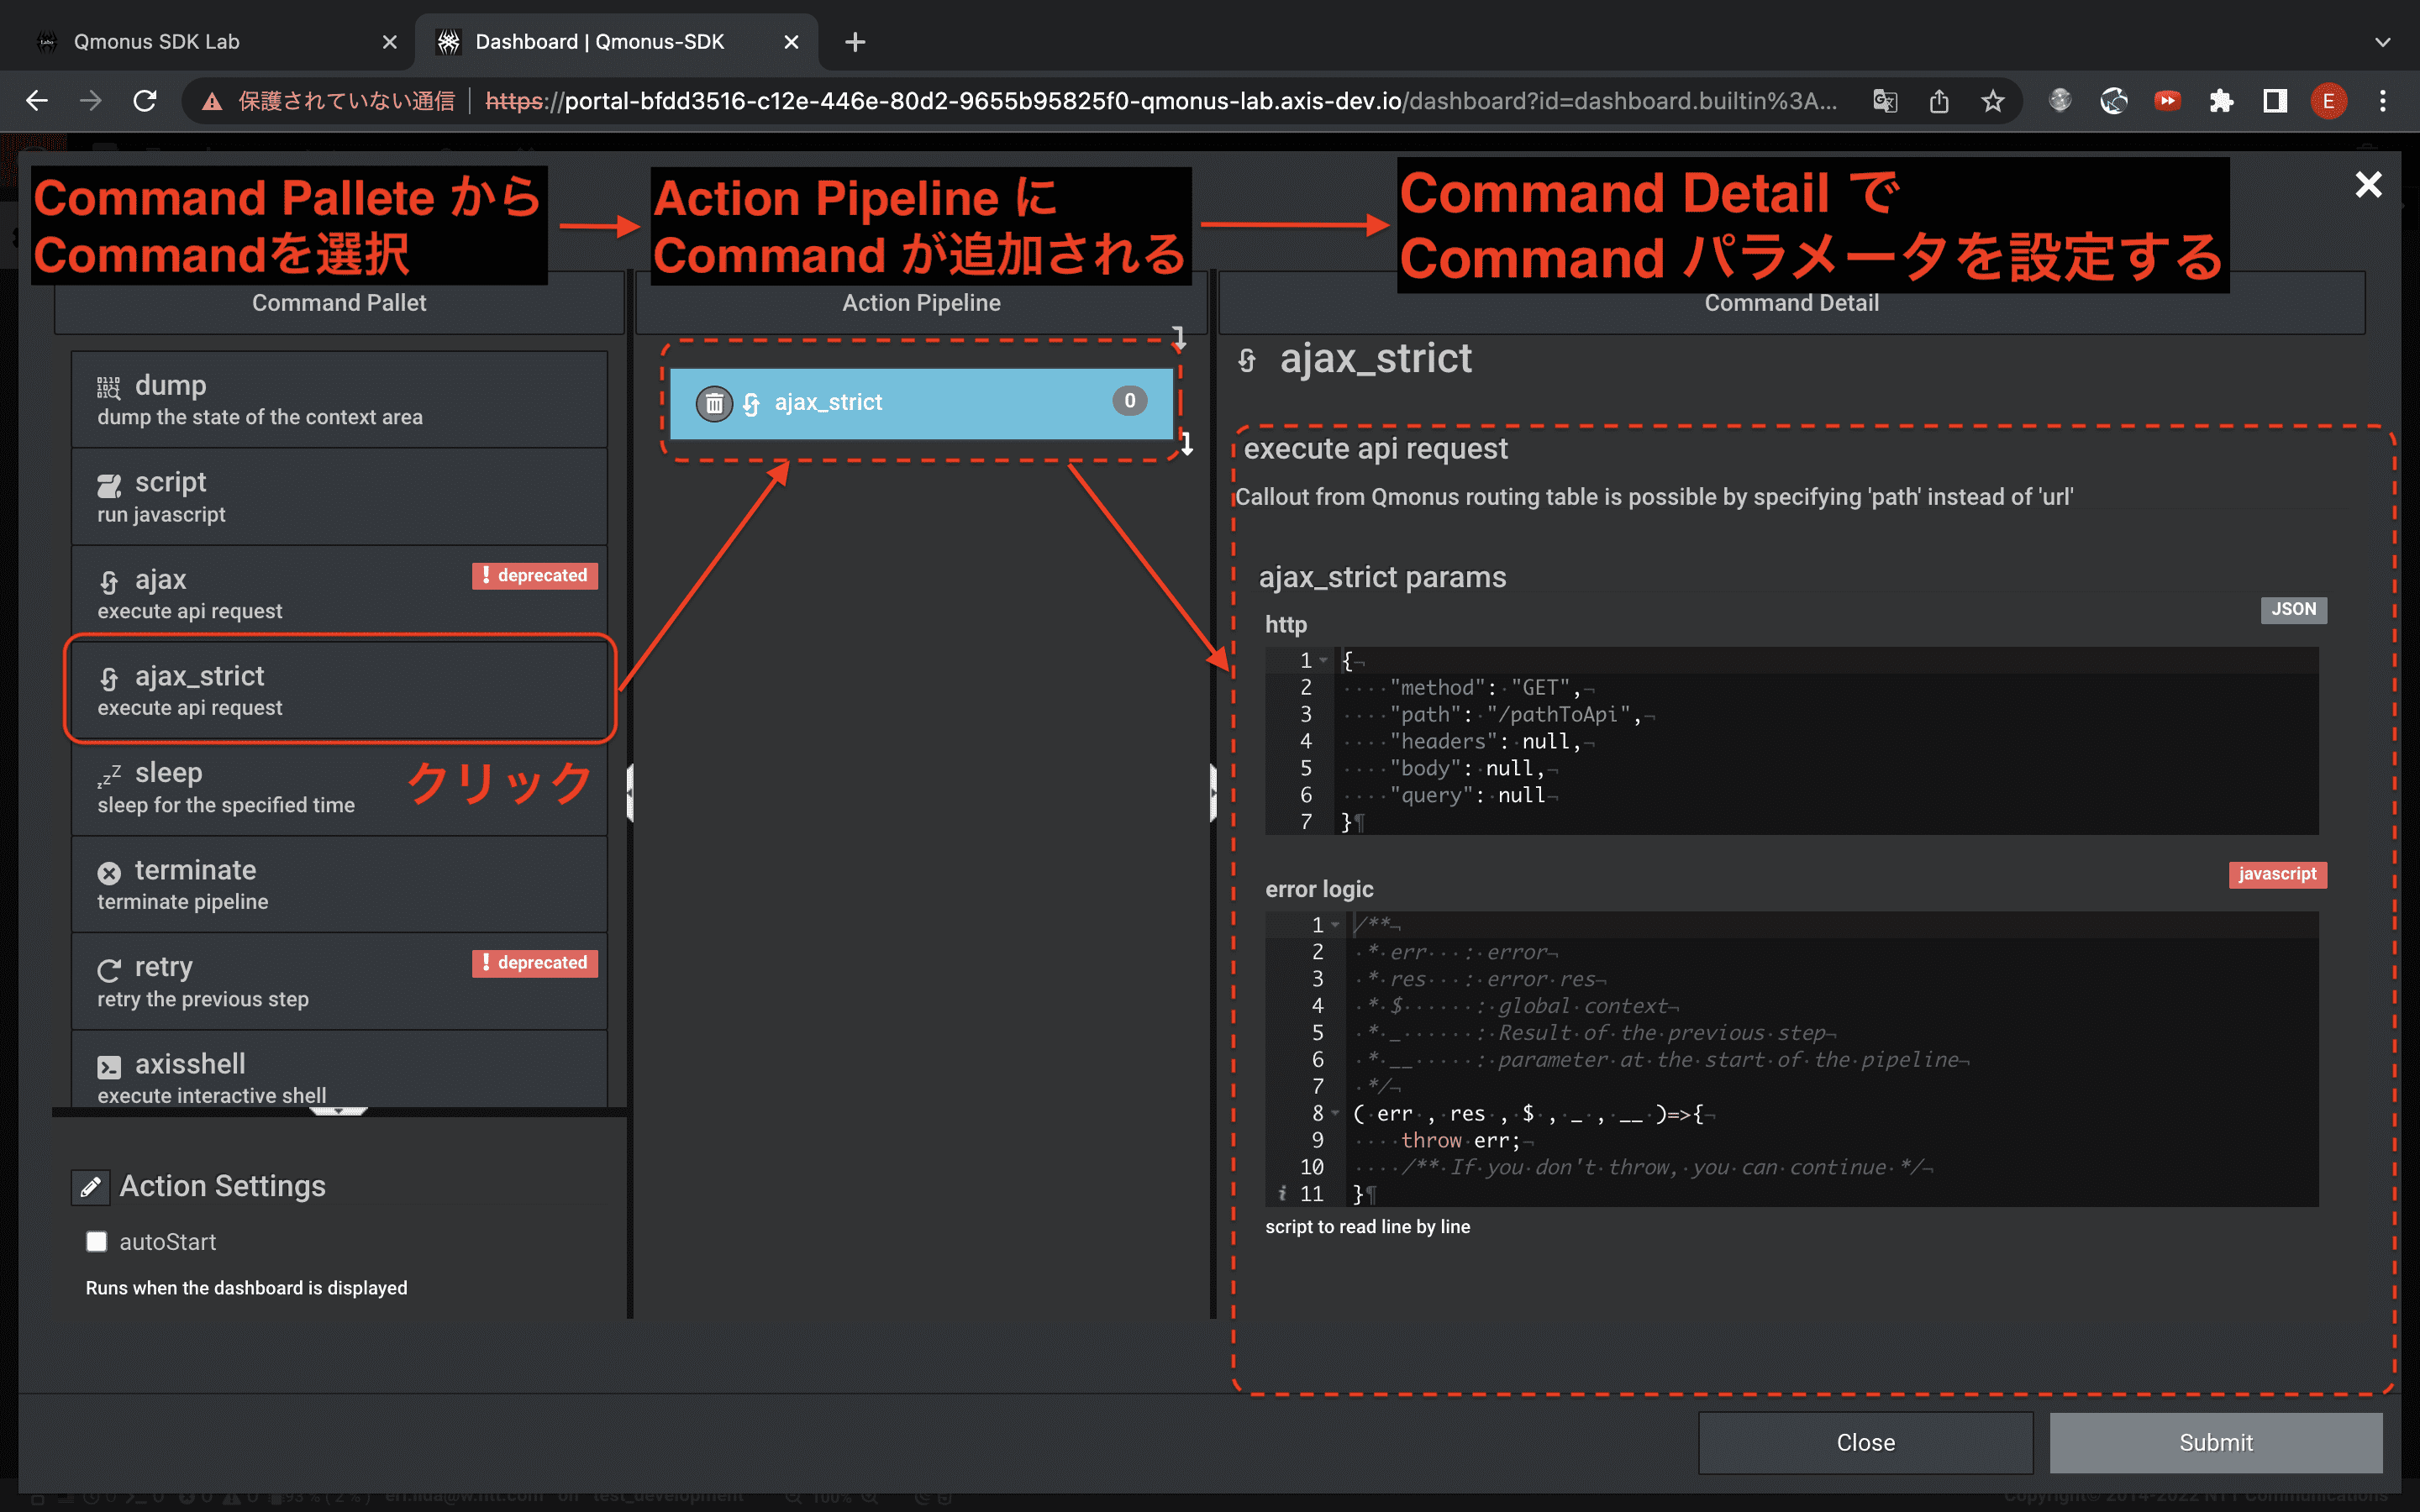Open the share page icon
Image resolution: width=2420 pixels, height=1512 pixels.
(x=1938, y=101)
